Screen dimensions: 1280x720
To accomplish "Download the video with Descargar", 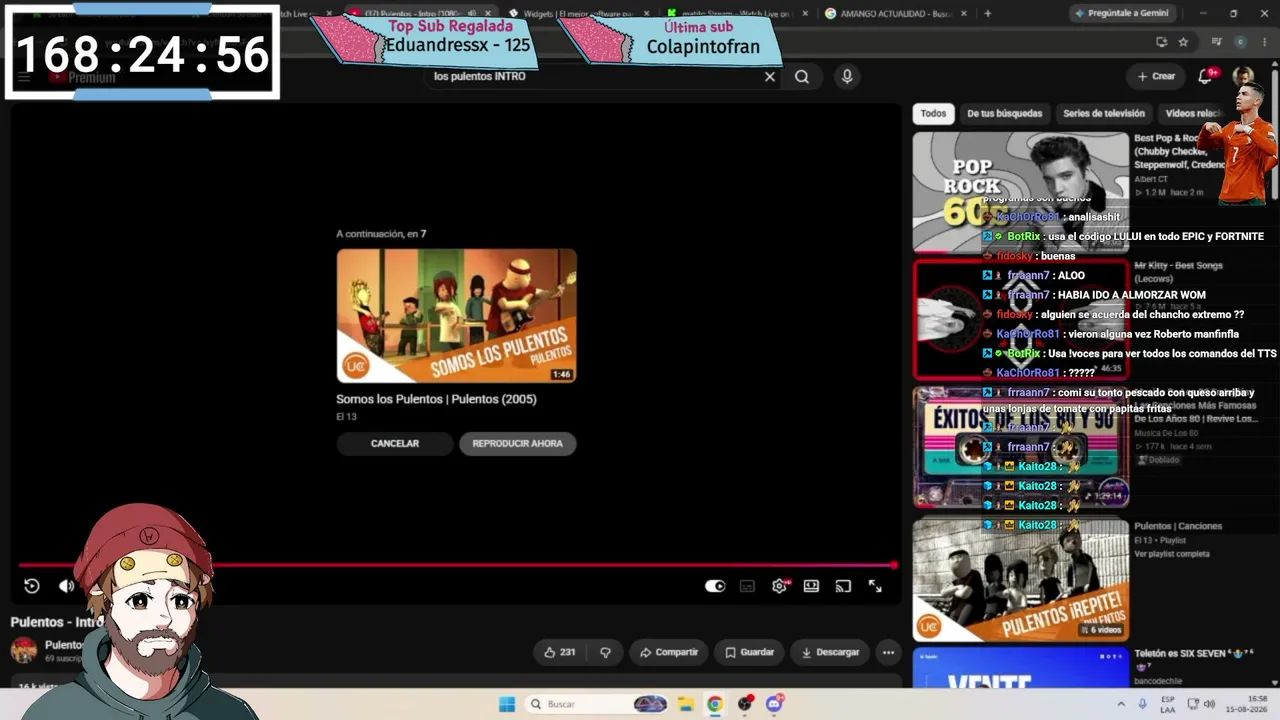I will [x=830, y=652].
